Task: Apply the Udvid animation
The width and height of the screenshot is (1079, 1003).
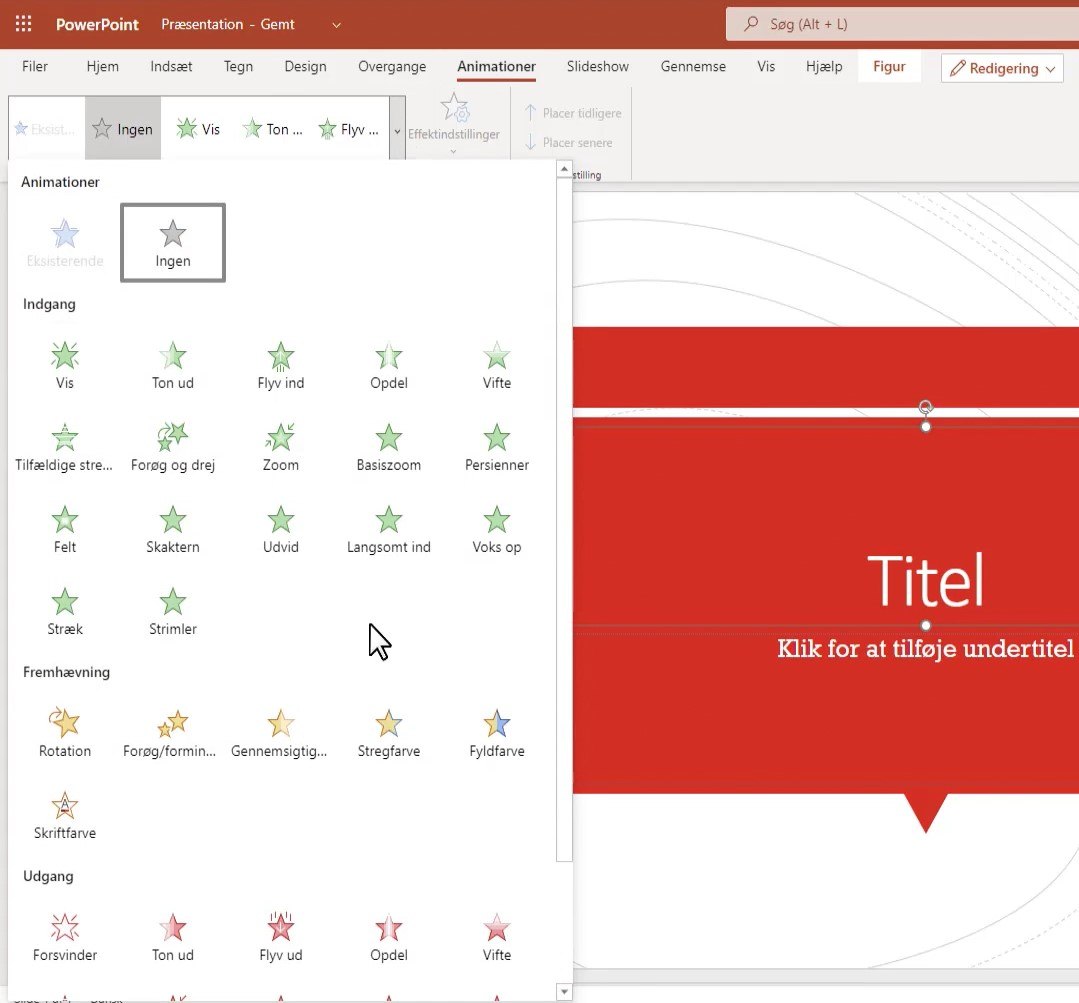Action: point(281,529)
